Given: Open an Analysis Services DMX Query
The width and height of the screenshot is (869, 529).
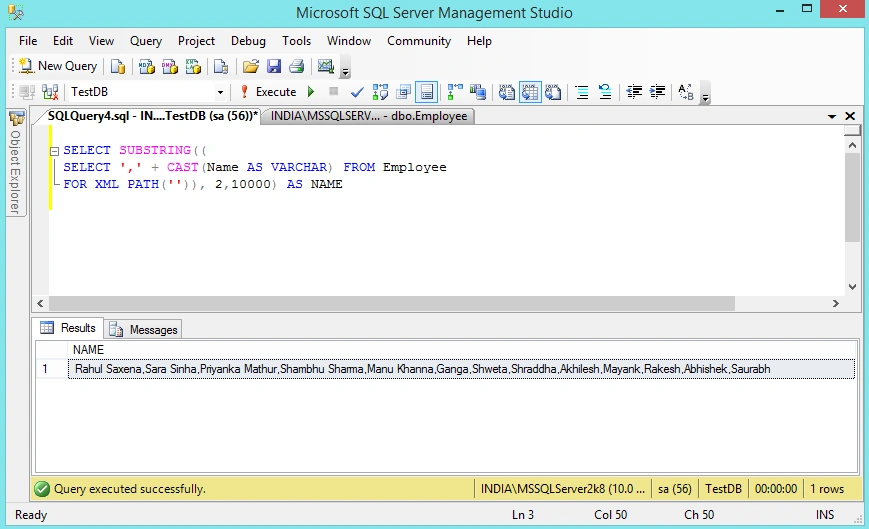Looking at the screenshot, I should tap(170, 66).
